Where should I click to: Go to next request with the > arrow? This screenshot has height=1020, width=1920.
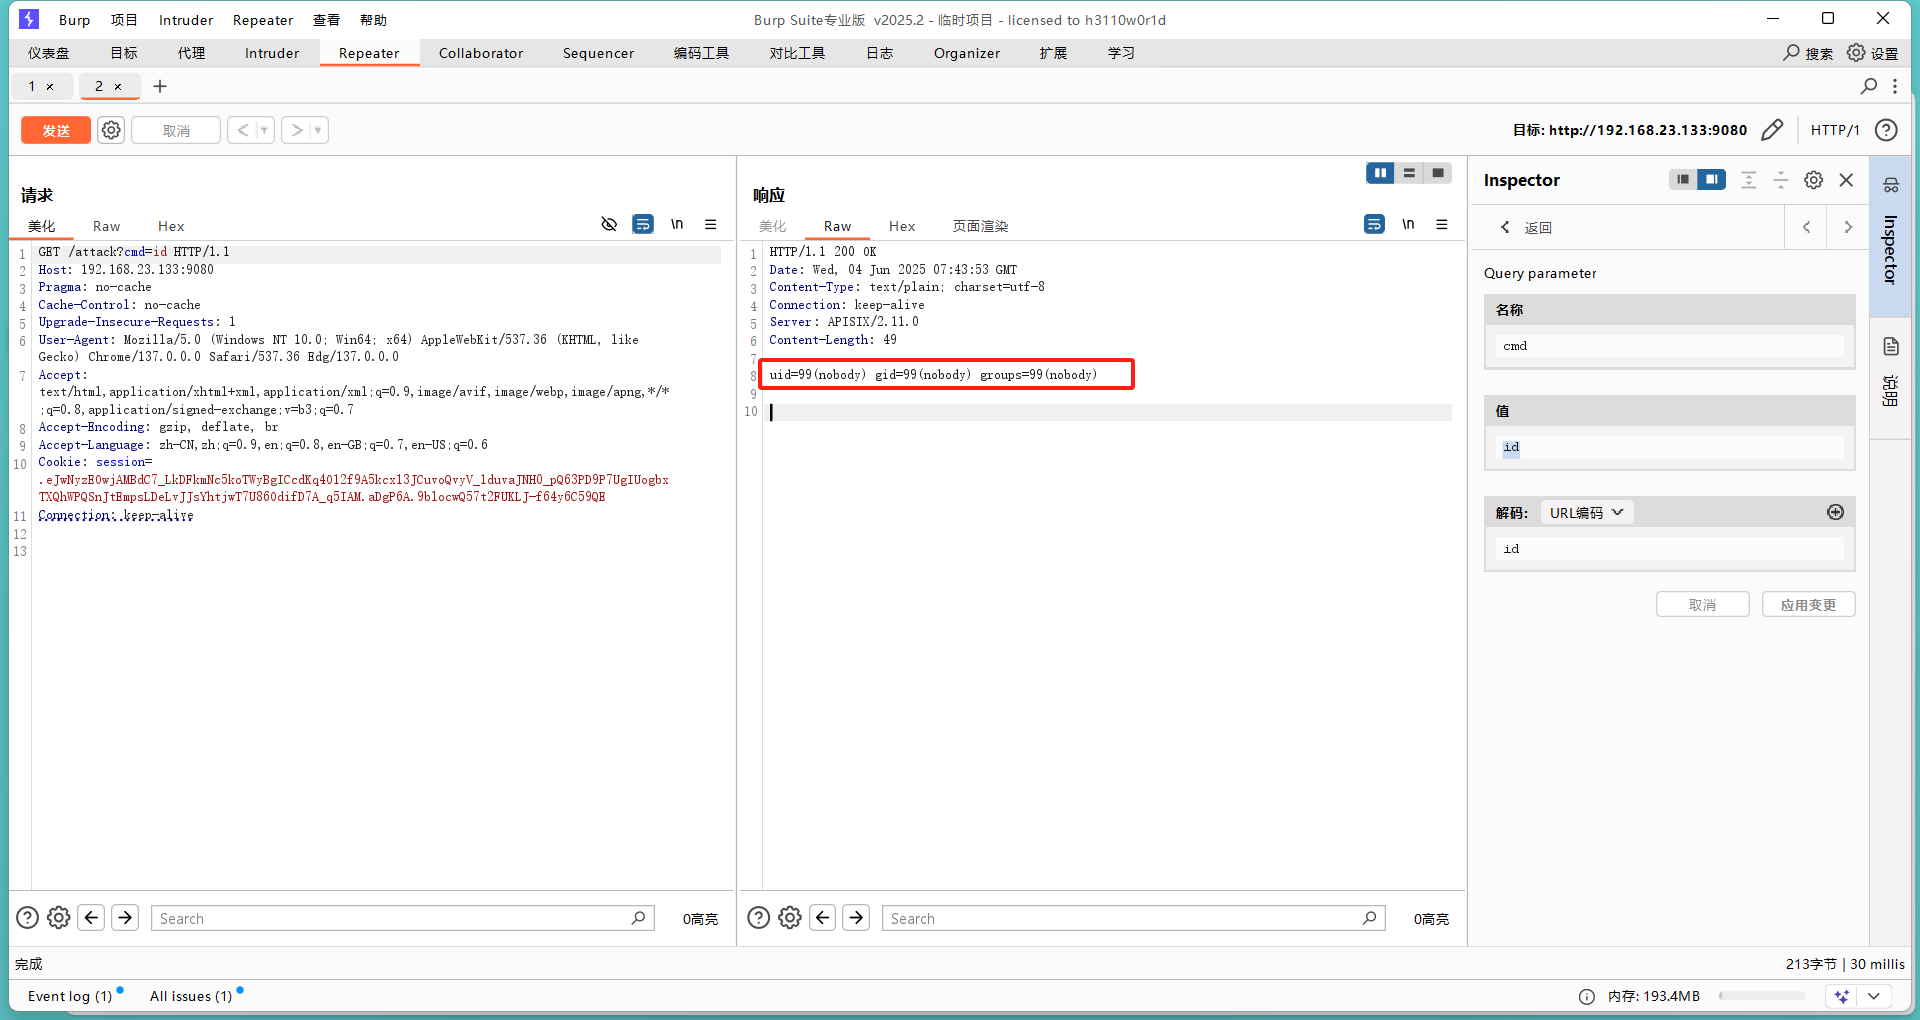[296, 130]
